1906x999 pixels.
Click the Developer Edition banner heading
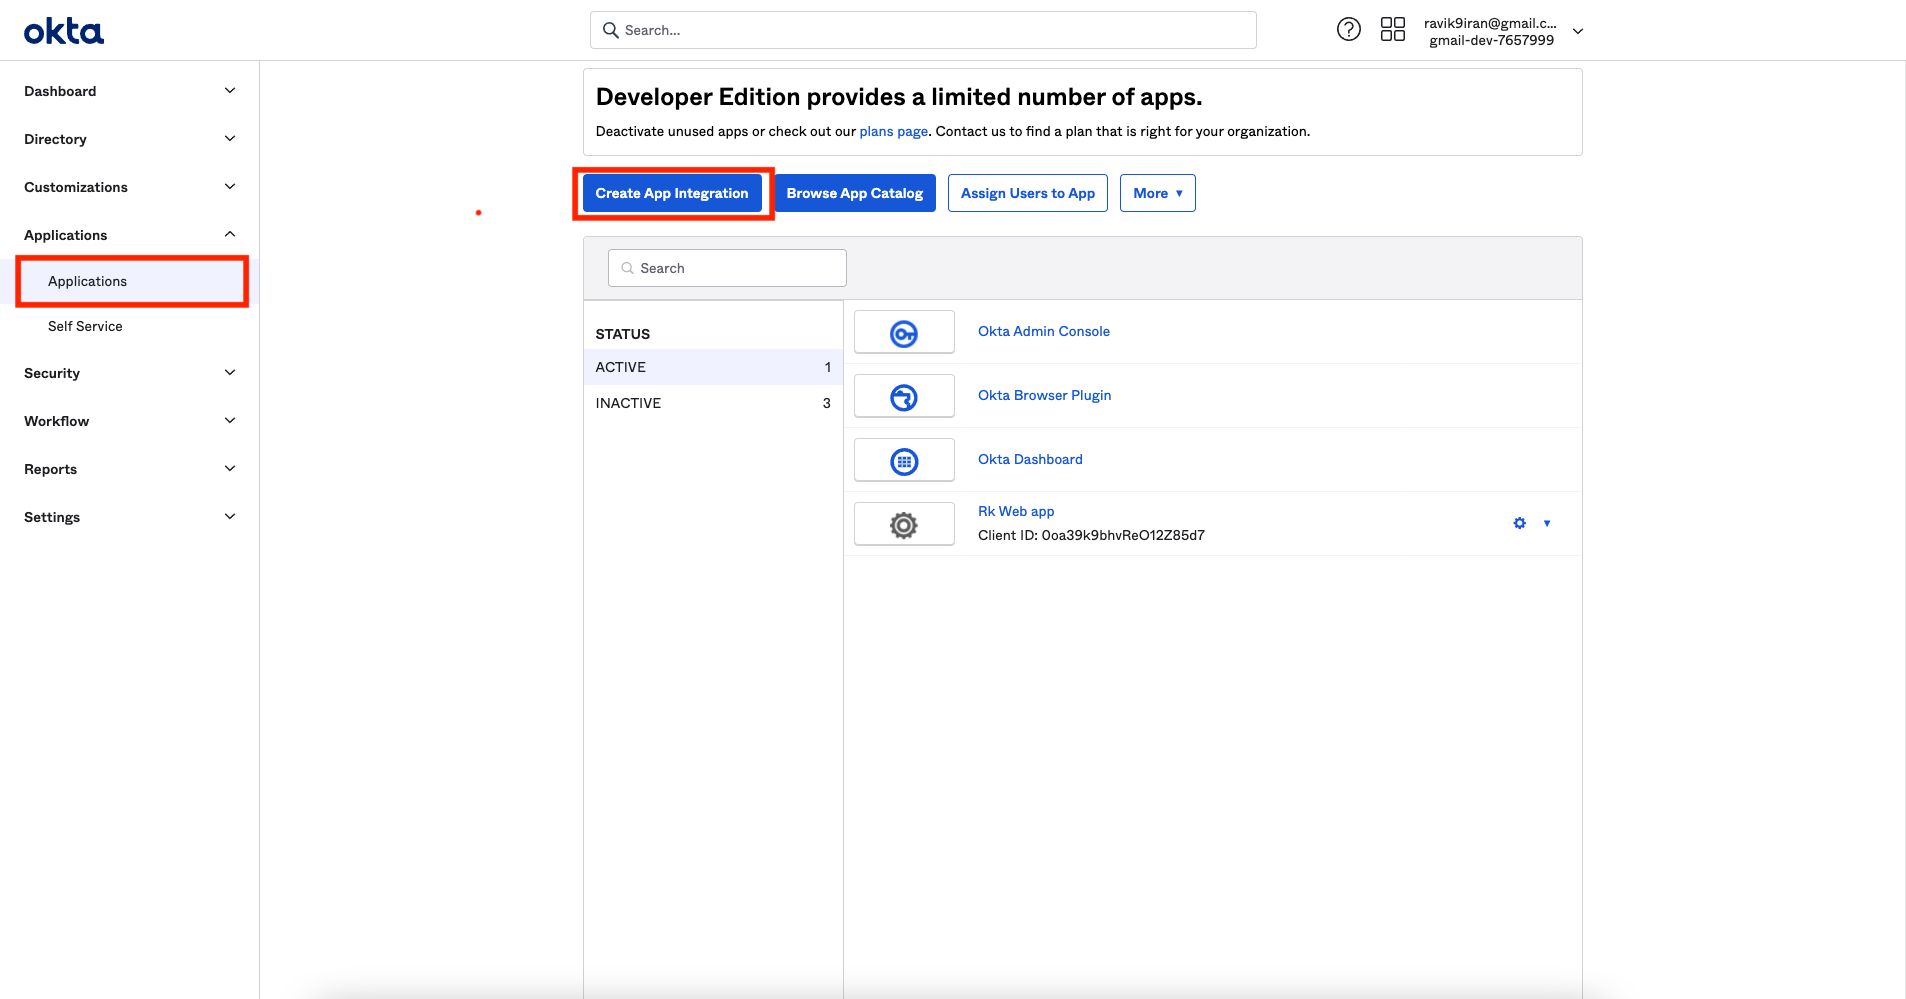pos(899,97)
